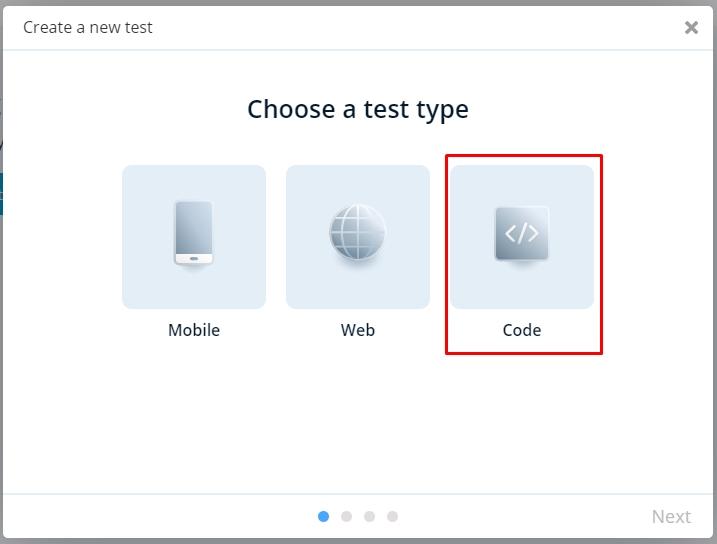Jump to the fourth step dot
Viewport: 717px width, 544px height.
392,517
